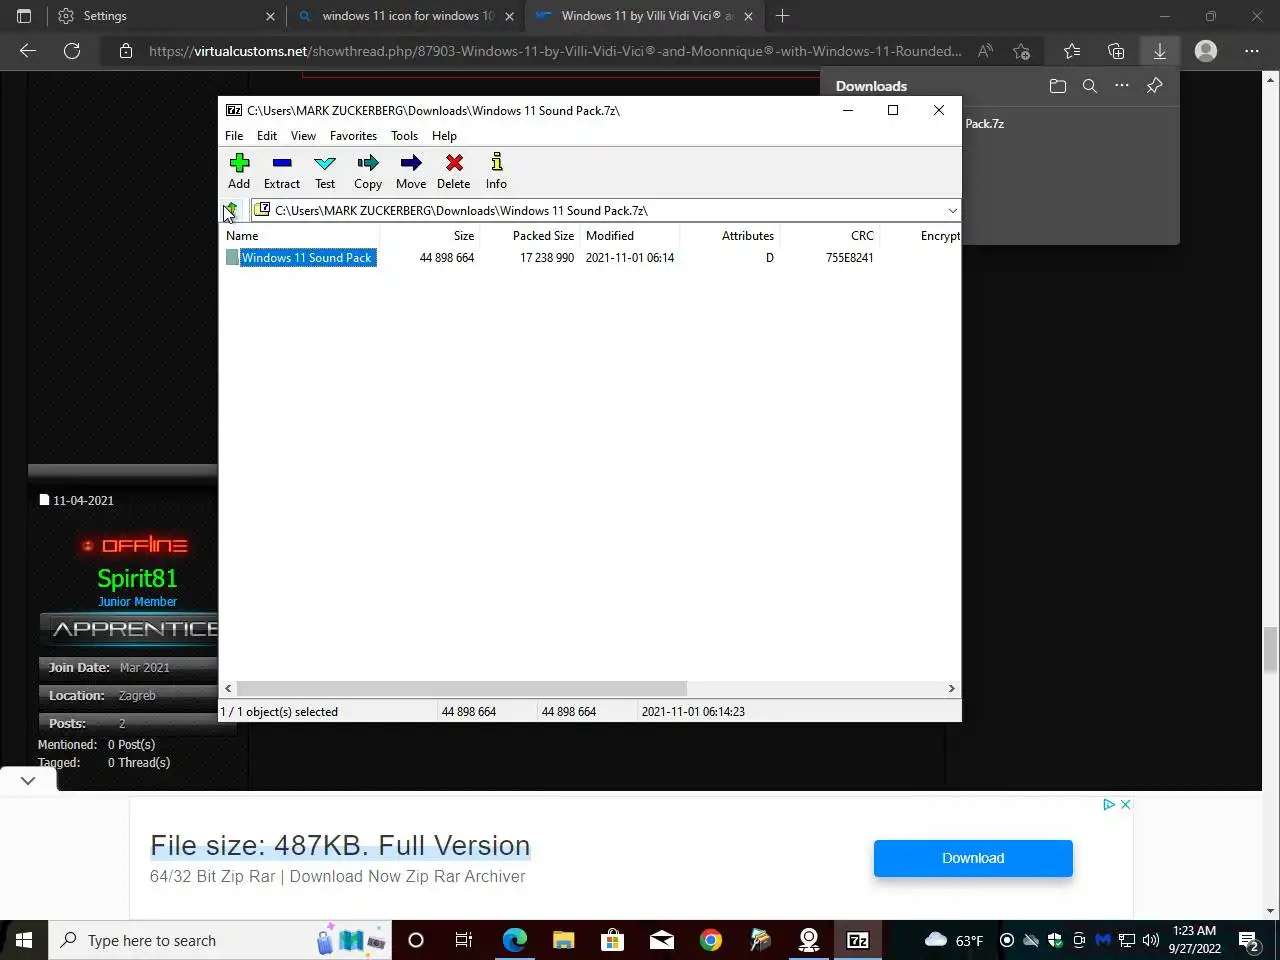Image resolution: width=1280 pixels, height=960 pixels.
Task: Click the volume icon in system tray
Action: [1150, 940]
